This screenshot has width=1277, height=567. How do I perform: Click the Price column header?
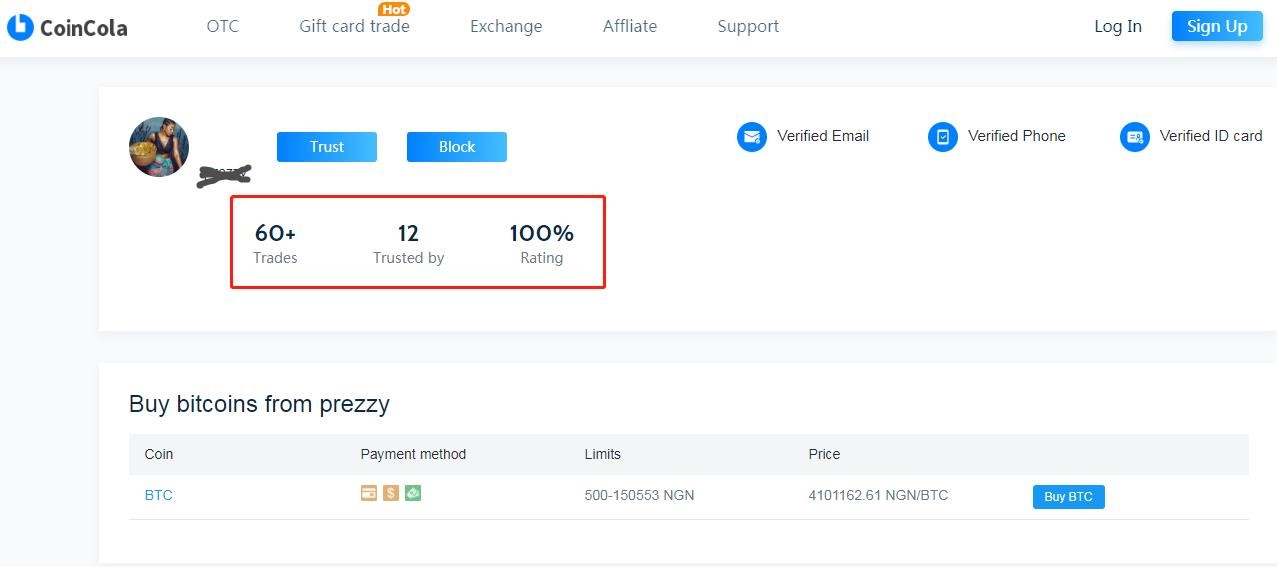tap(824, 454)
